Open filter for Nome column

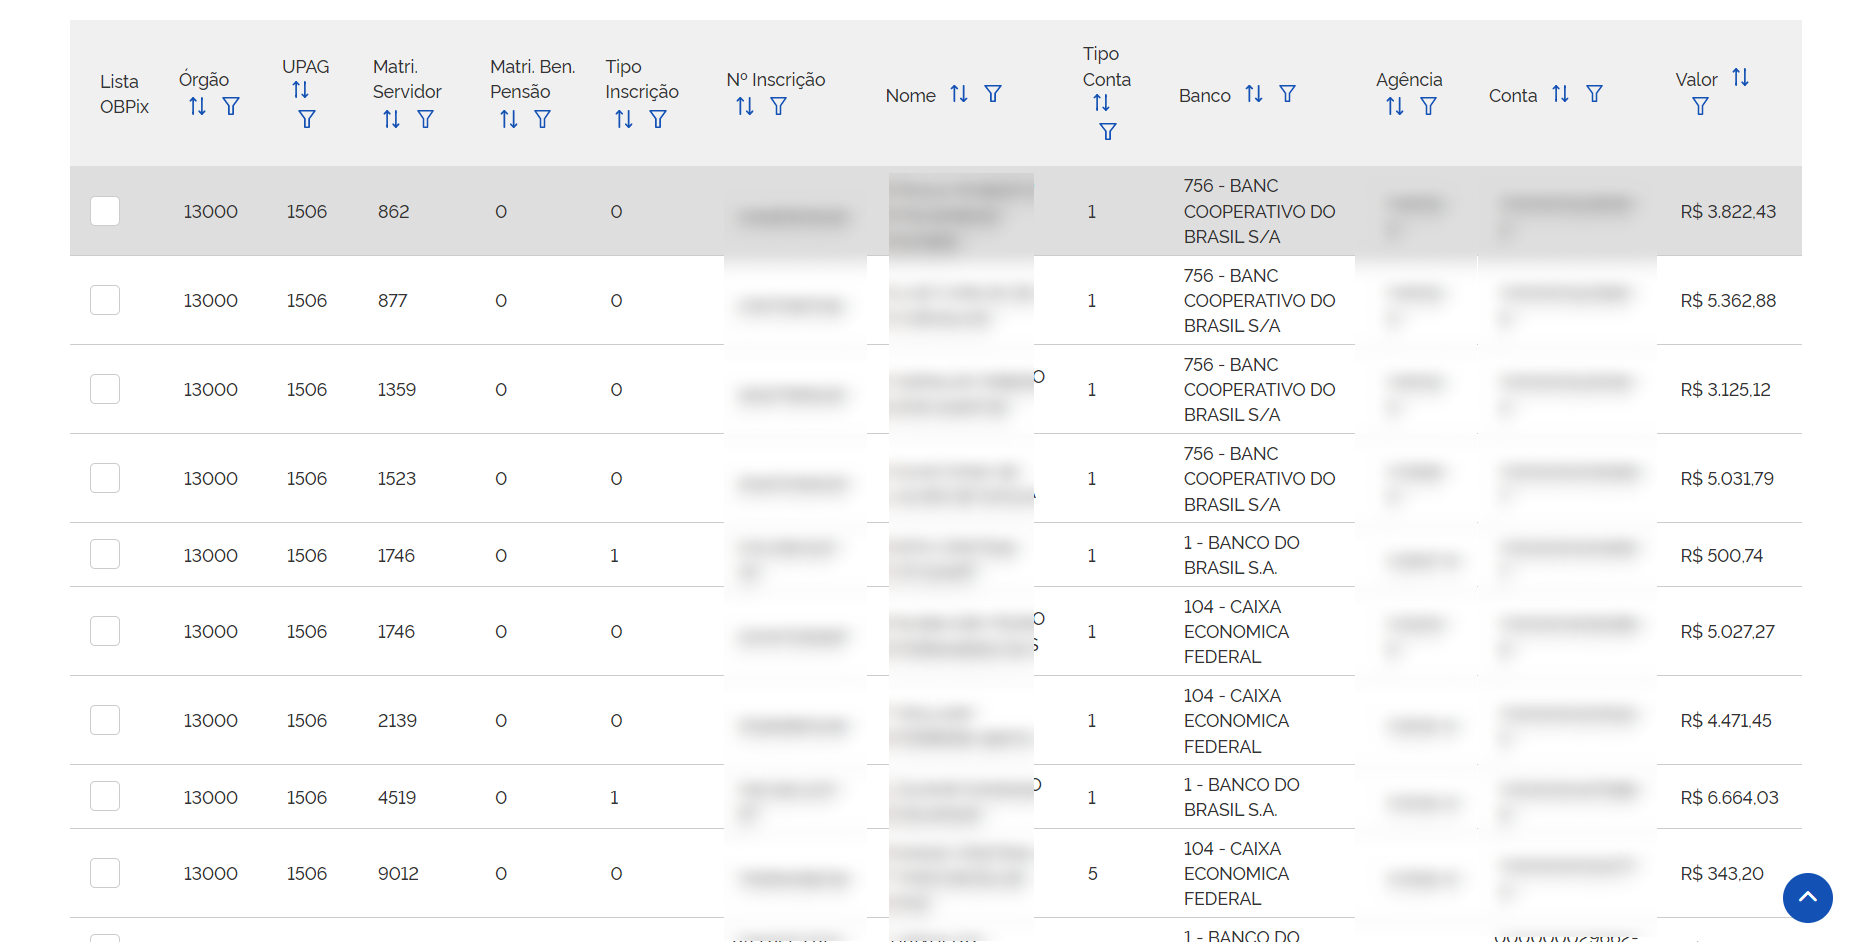993,94
